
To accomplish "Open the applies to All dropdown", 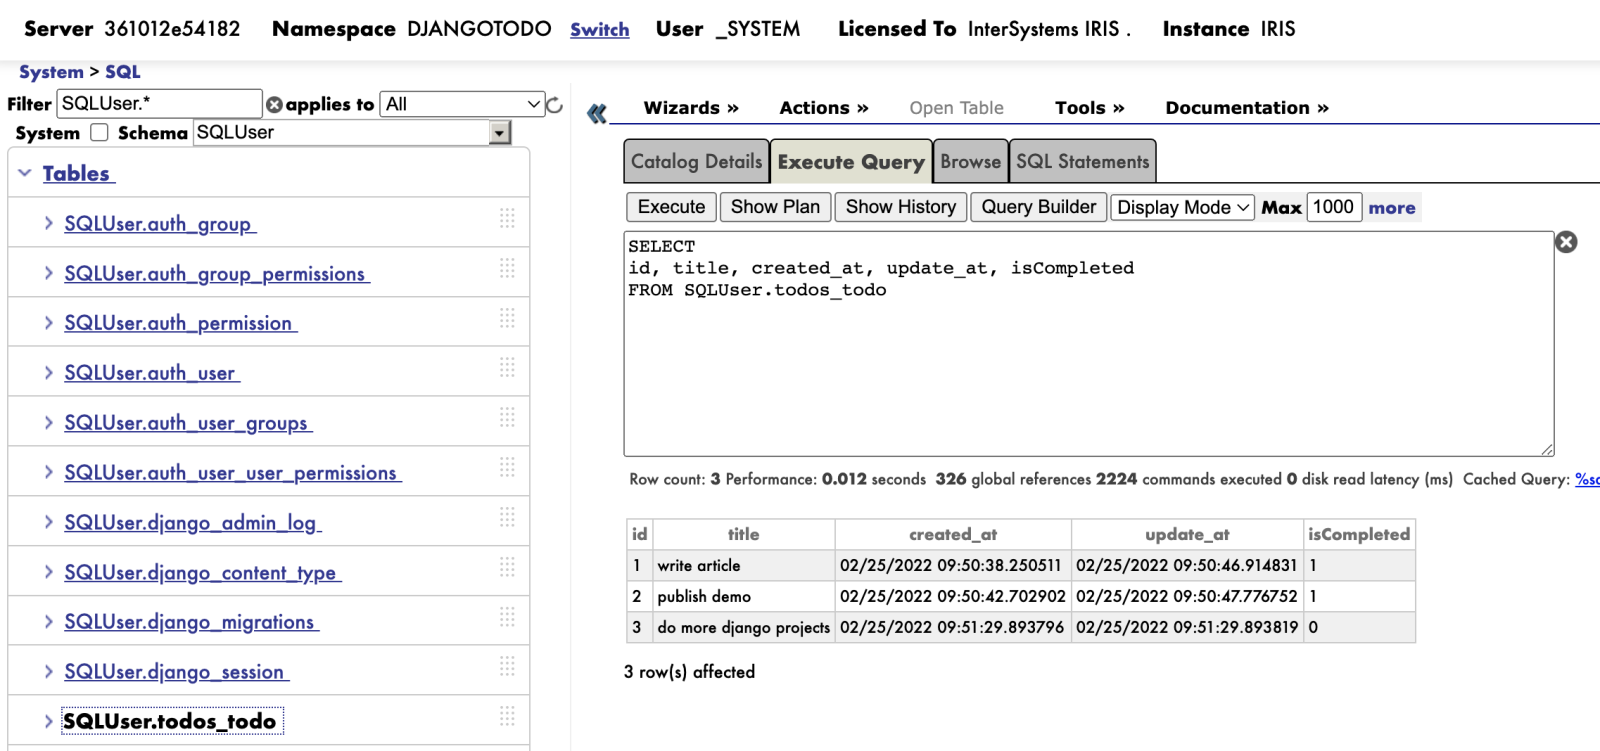I will (x=462, y=104).
